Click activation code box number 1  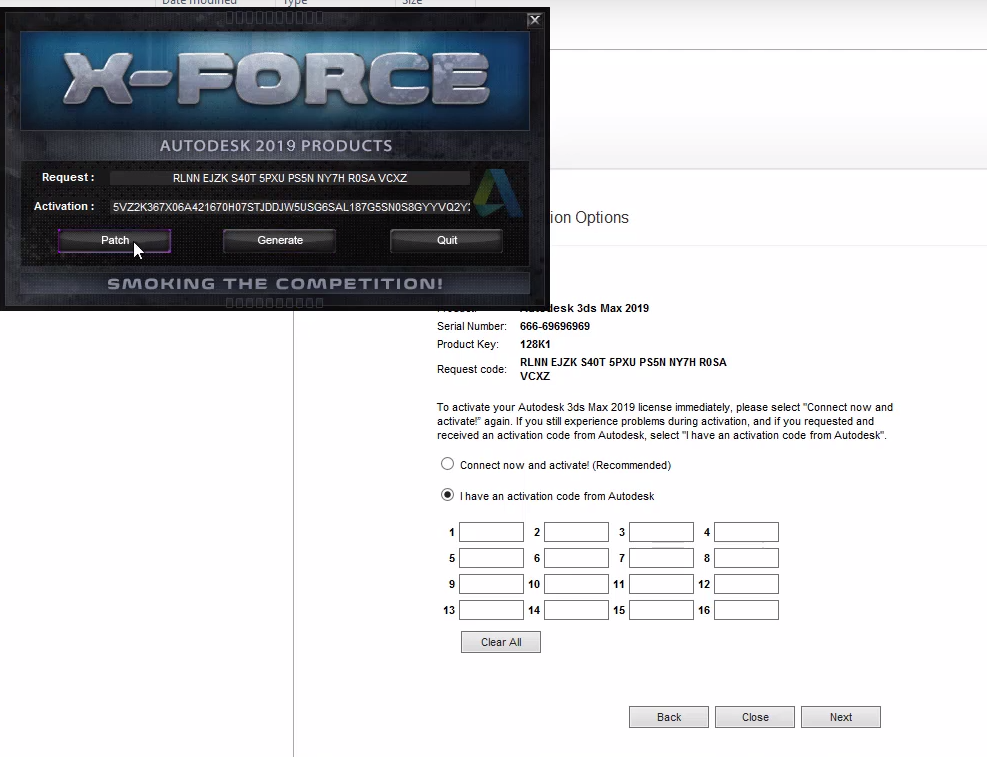pyautogui.click(x=491, y=532)
